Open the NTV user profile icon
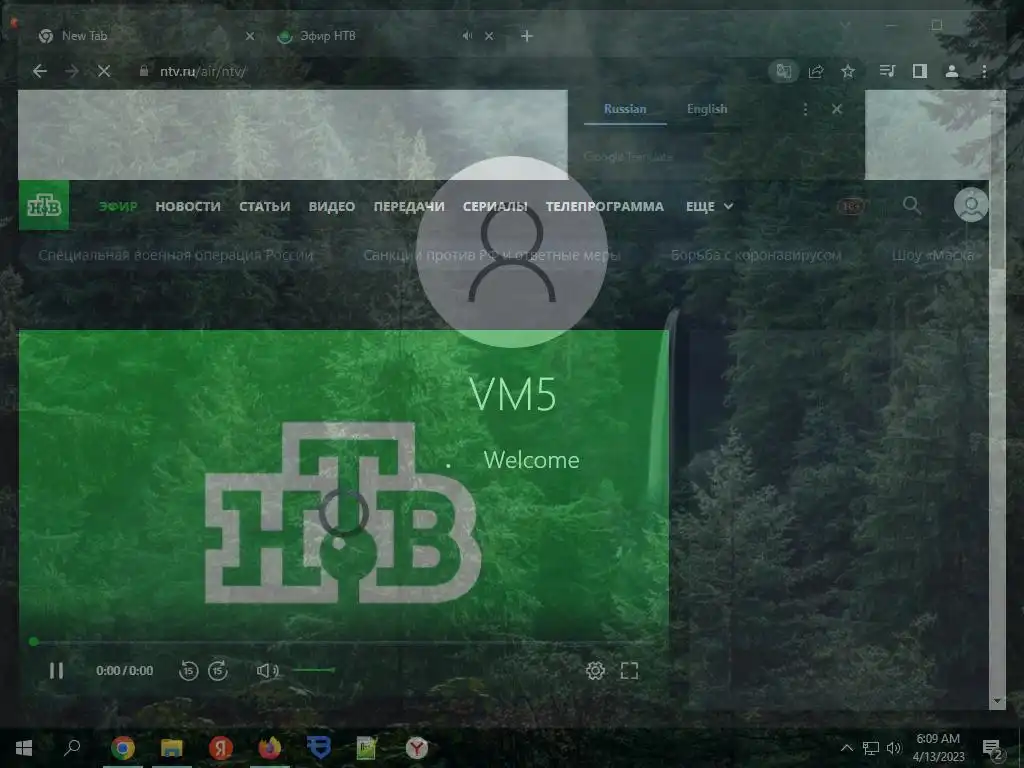The image size is (1024, 768). (x=970, y=205)
